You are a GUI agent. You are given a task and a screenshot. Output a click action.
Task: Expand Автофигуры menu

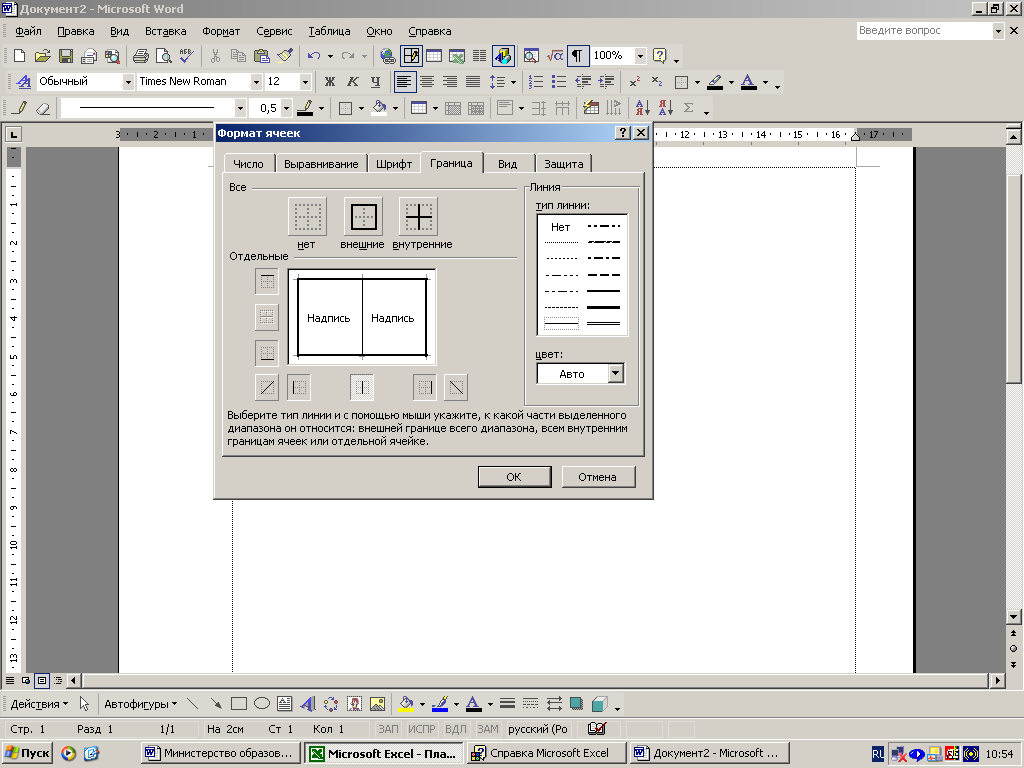[x=140, y=704]
